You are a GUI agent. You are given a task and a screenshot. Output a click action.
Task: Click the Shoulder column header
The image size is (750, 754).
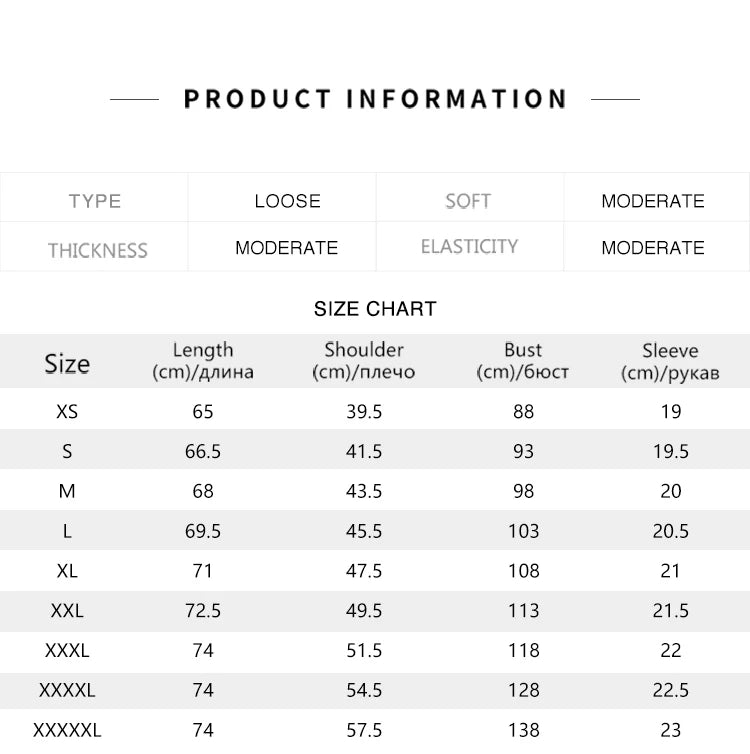pyautogui.click(x=363, y=361)
